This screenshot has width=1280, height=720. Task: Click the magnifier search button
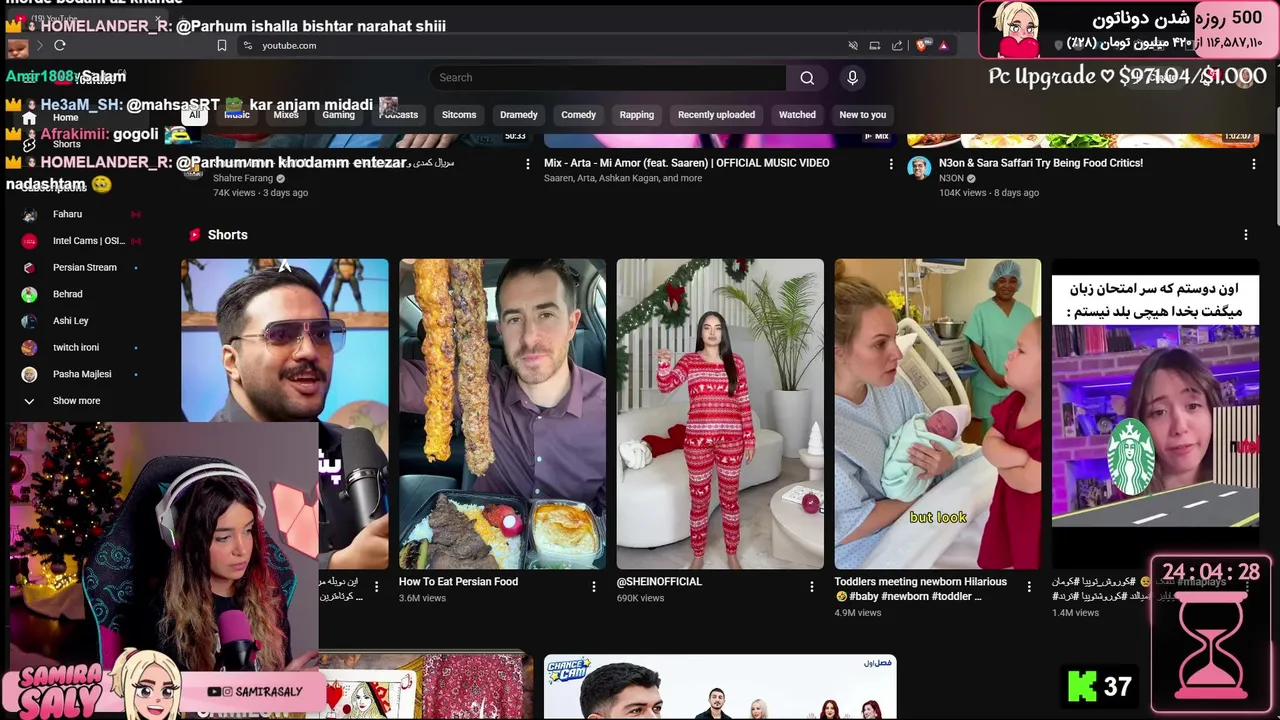[807, 78]
